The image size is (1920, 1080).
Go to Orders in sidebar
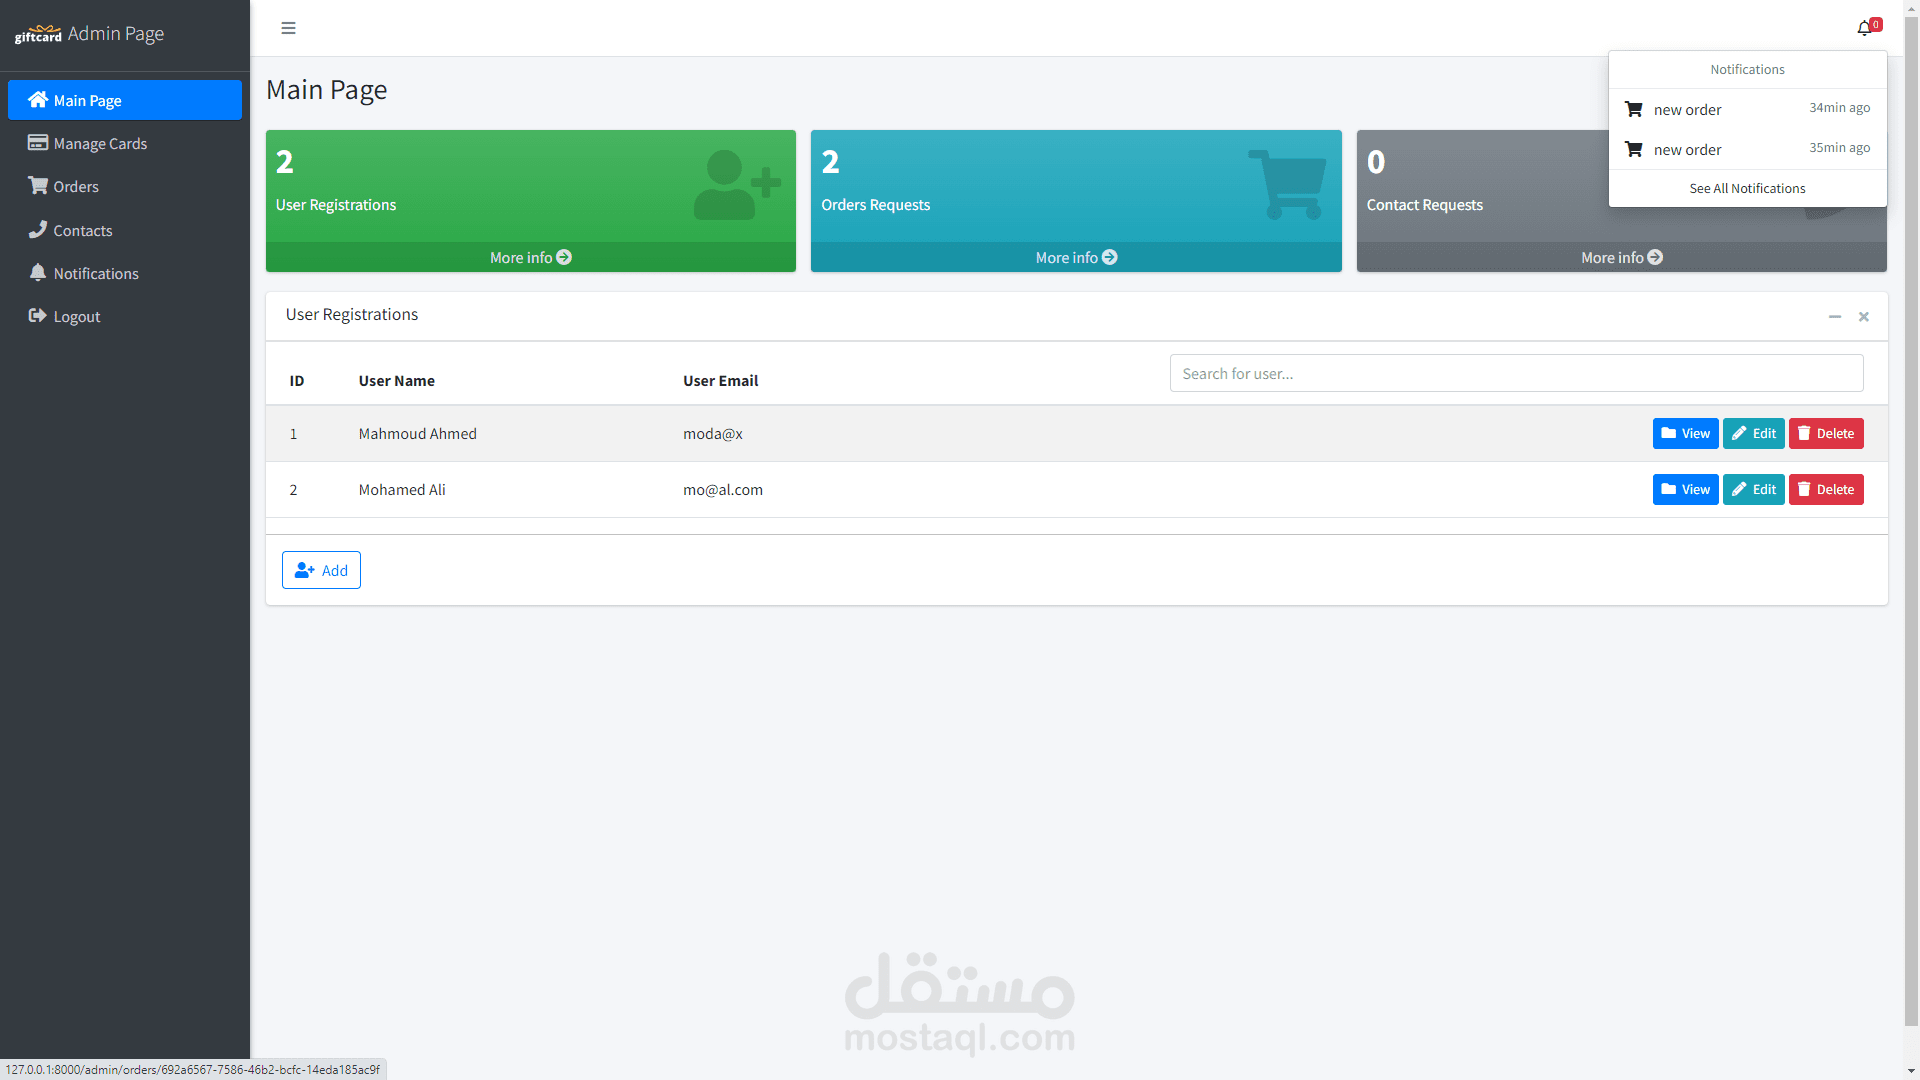click(76, 186)
